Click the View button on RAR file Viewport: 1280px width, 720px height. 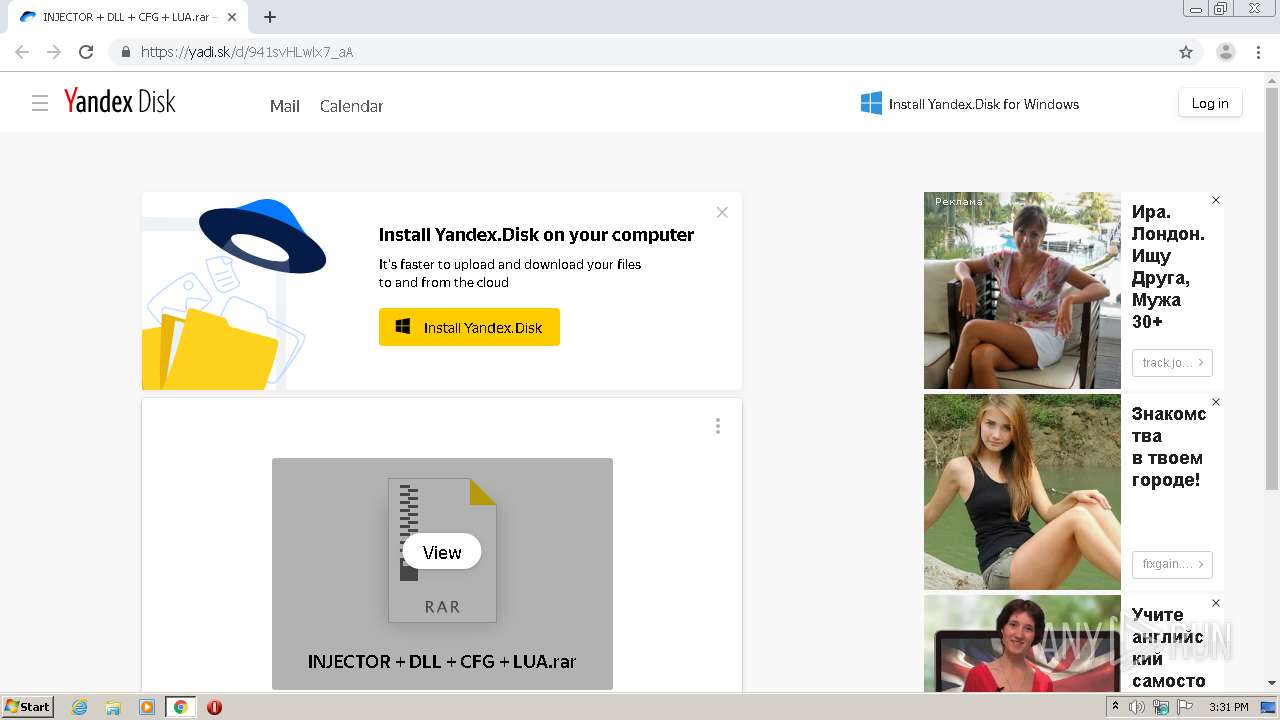tap(442, 552)
